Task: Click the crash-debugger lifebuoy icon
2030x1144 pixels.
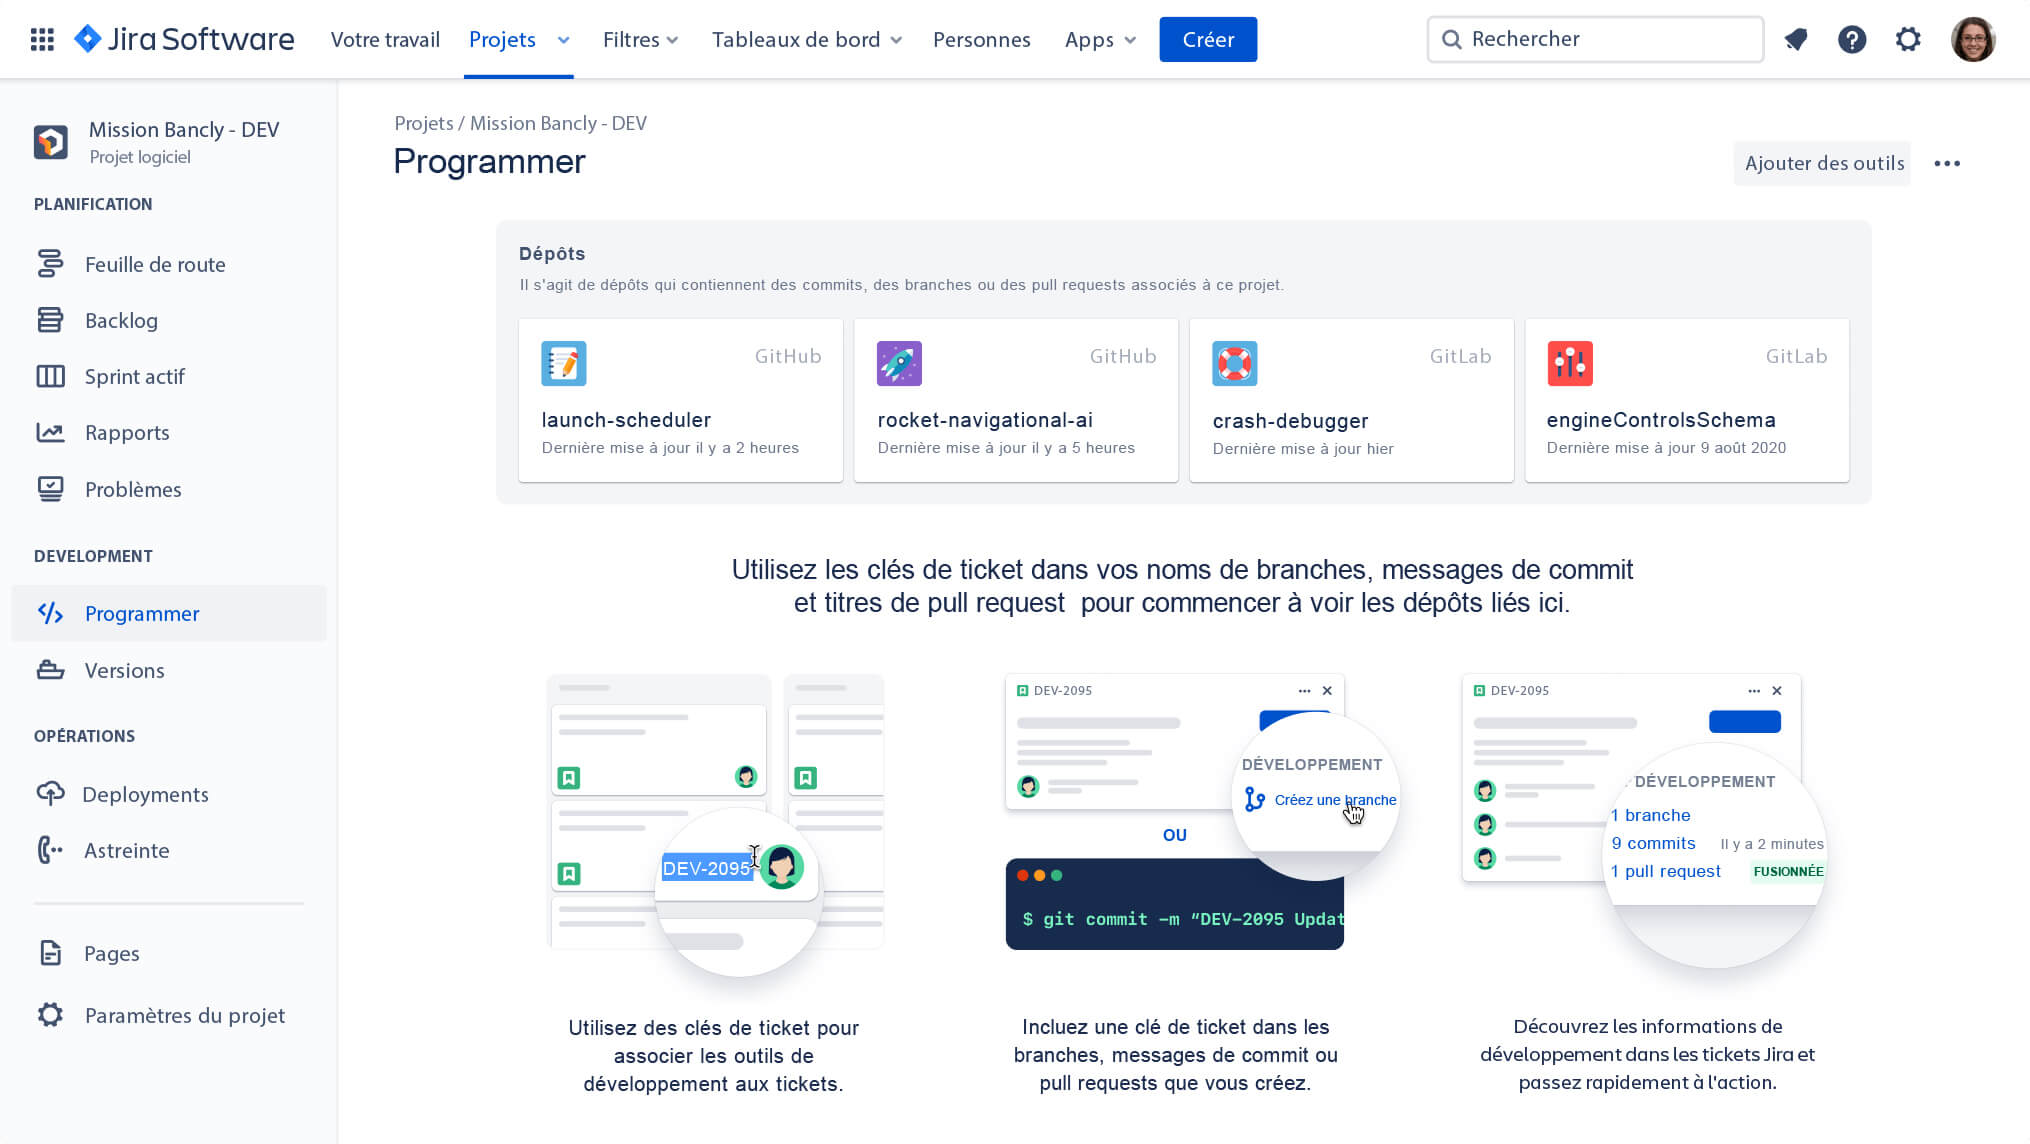Action: click(x=1234, y=363)
